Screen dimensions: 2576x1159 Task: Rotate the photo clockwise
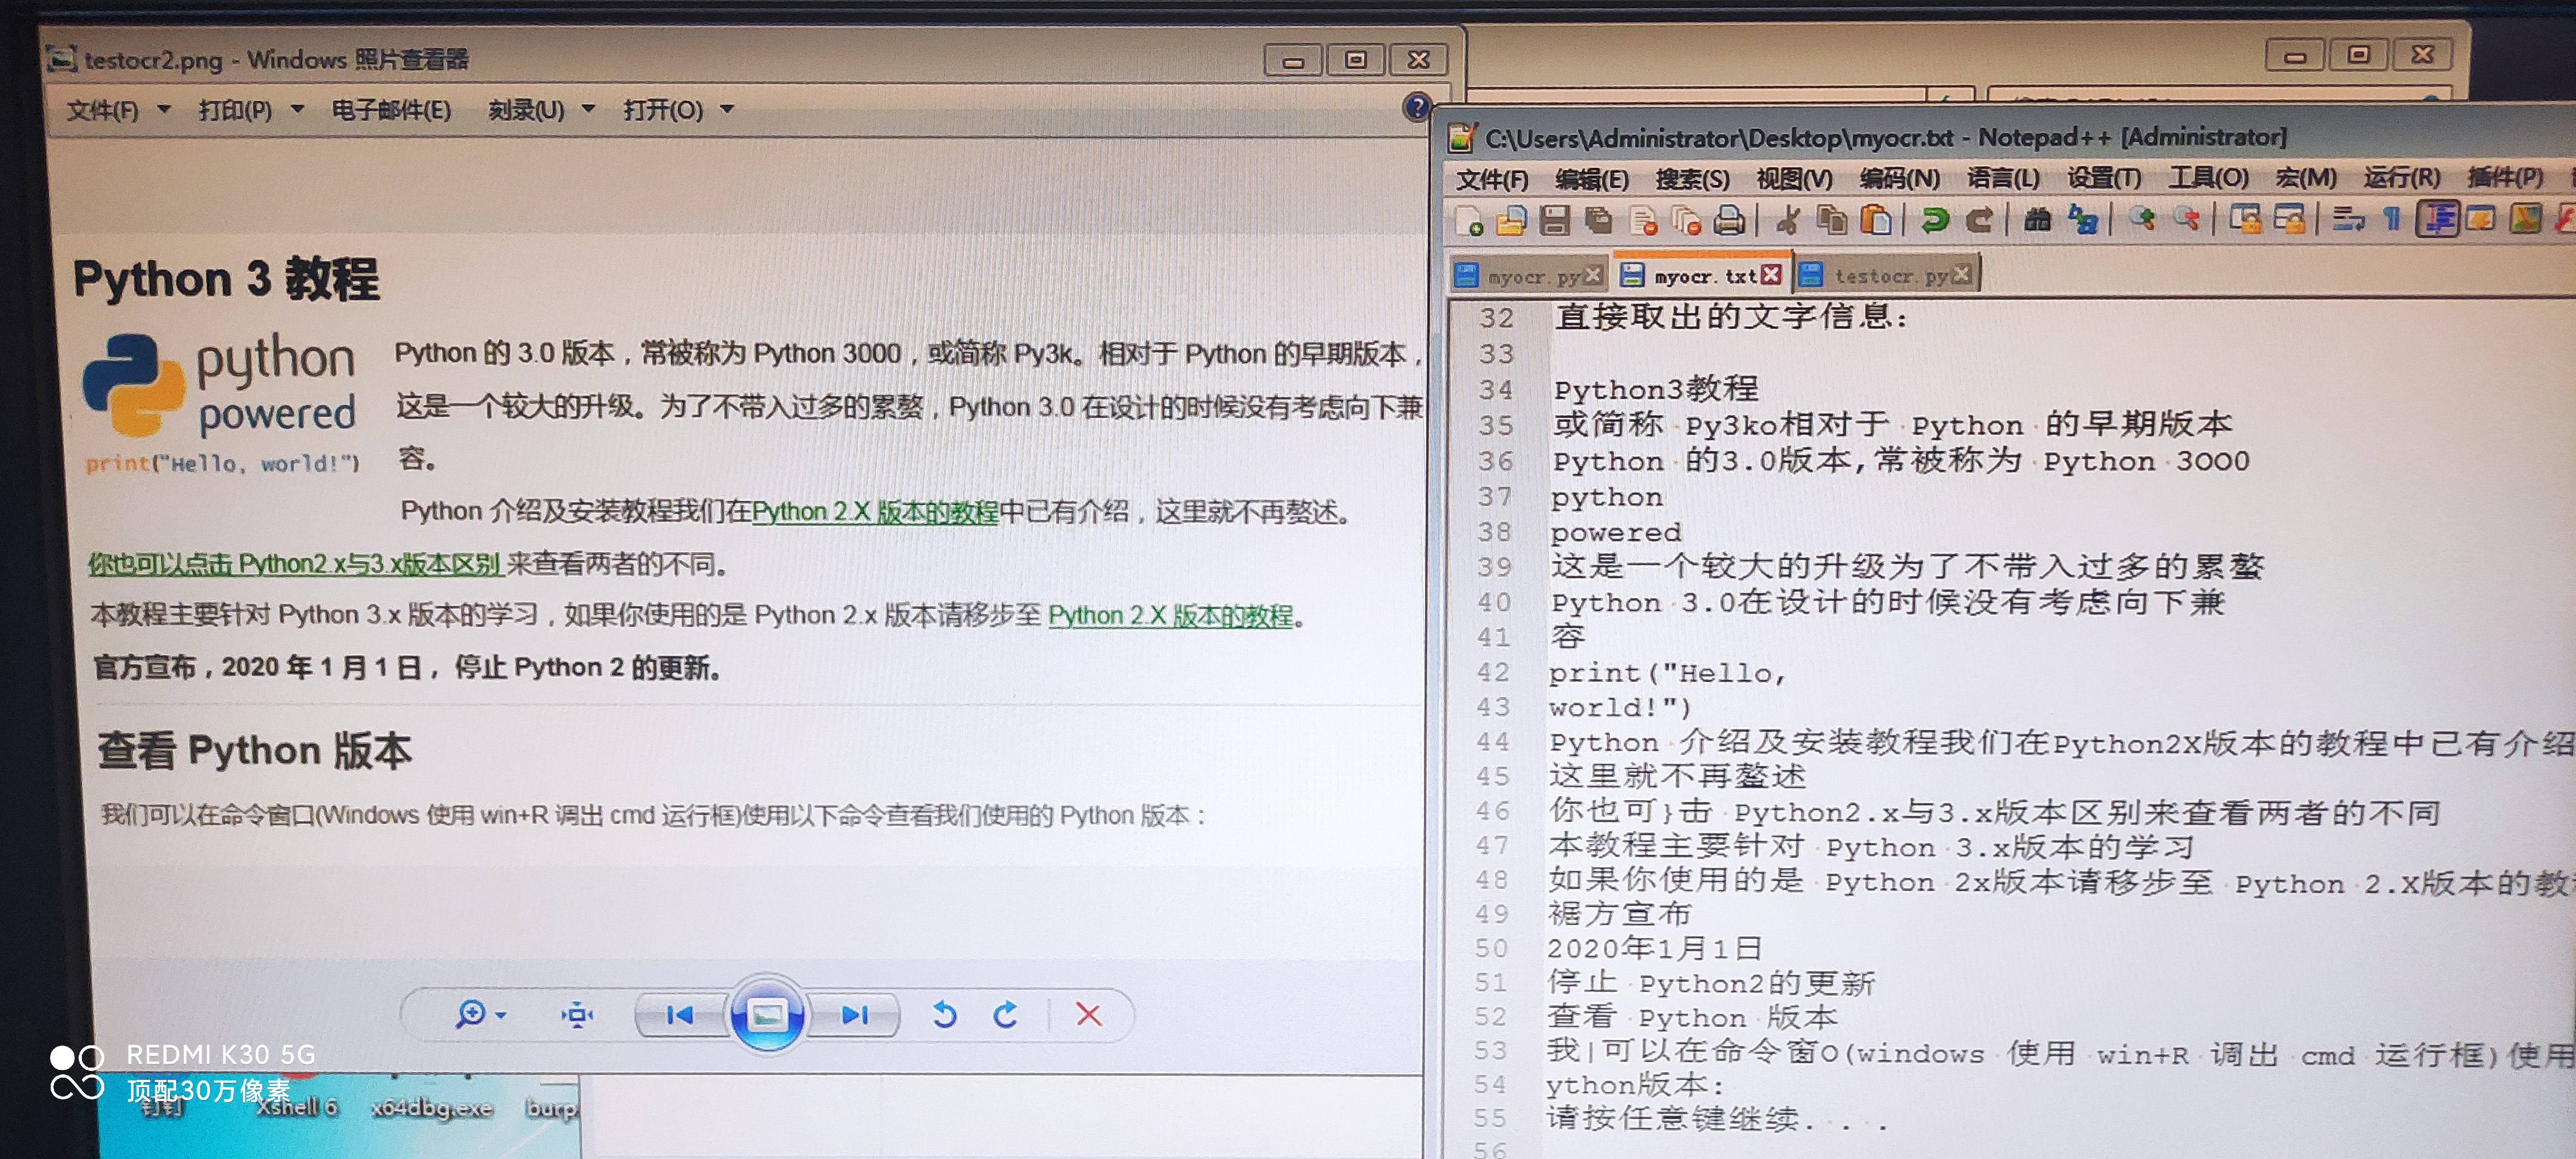pyautogui.click(x=1005, y=1015)
